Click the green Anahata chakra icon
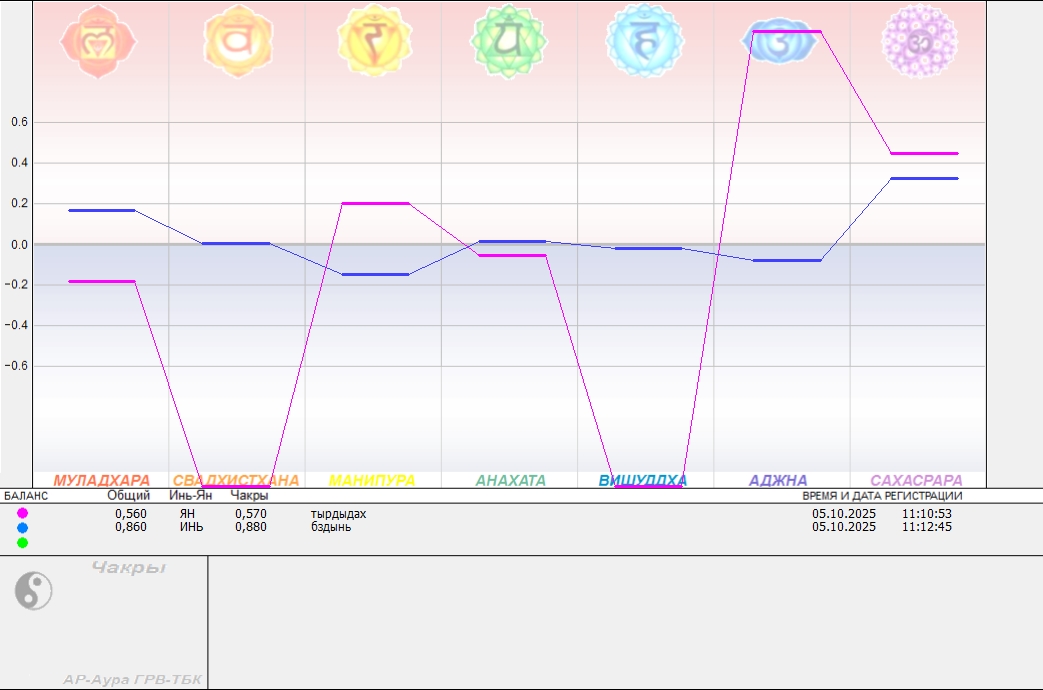This screenshot has width=1043, height=690. click(x=509, y=41)
